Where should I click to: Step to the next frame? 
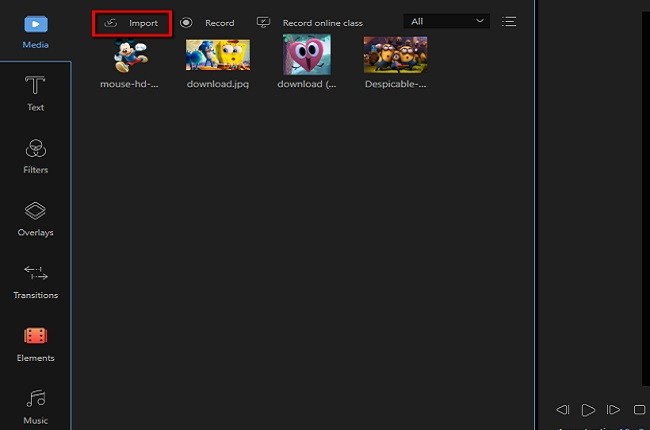tap(613, 410)
